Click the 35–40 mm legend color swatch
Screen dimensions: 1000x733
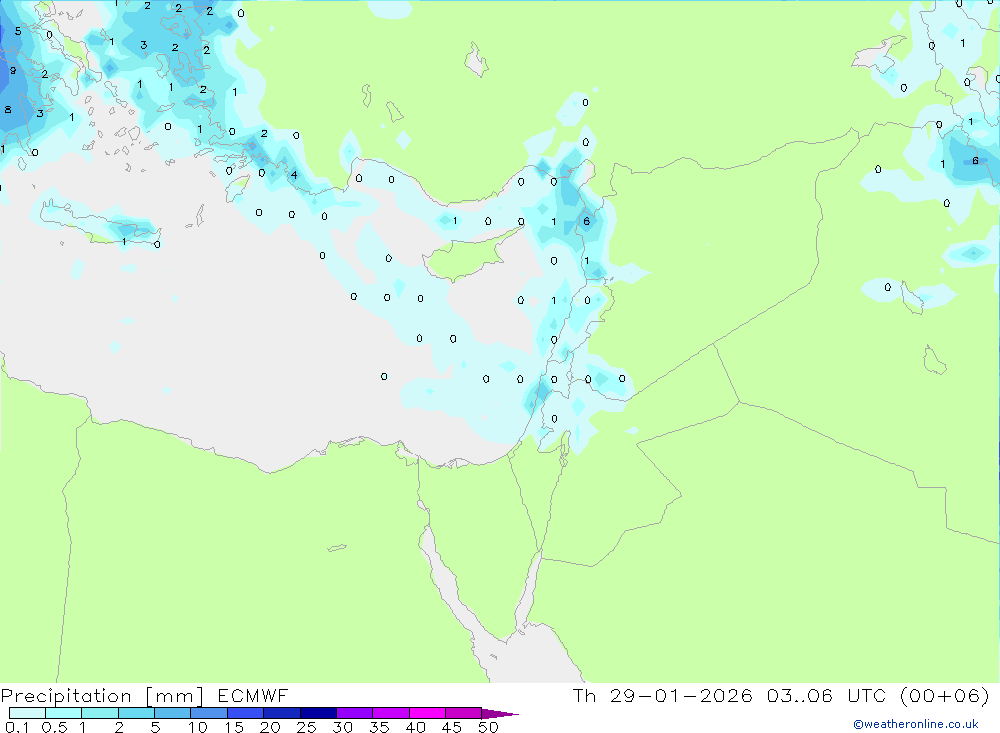point(390,713)
